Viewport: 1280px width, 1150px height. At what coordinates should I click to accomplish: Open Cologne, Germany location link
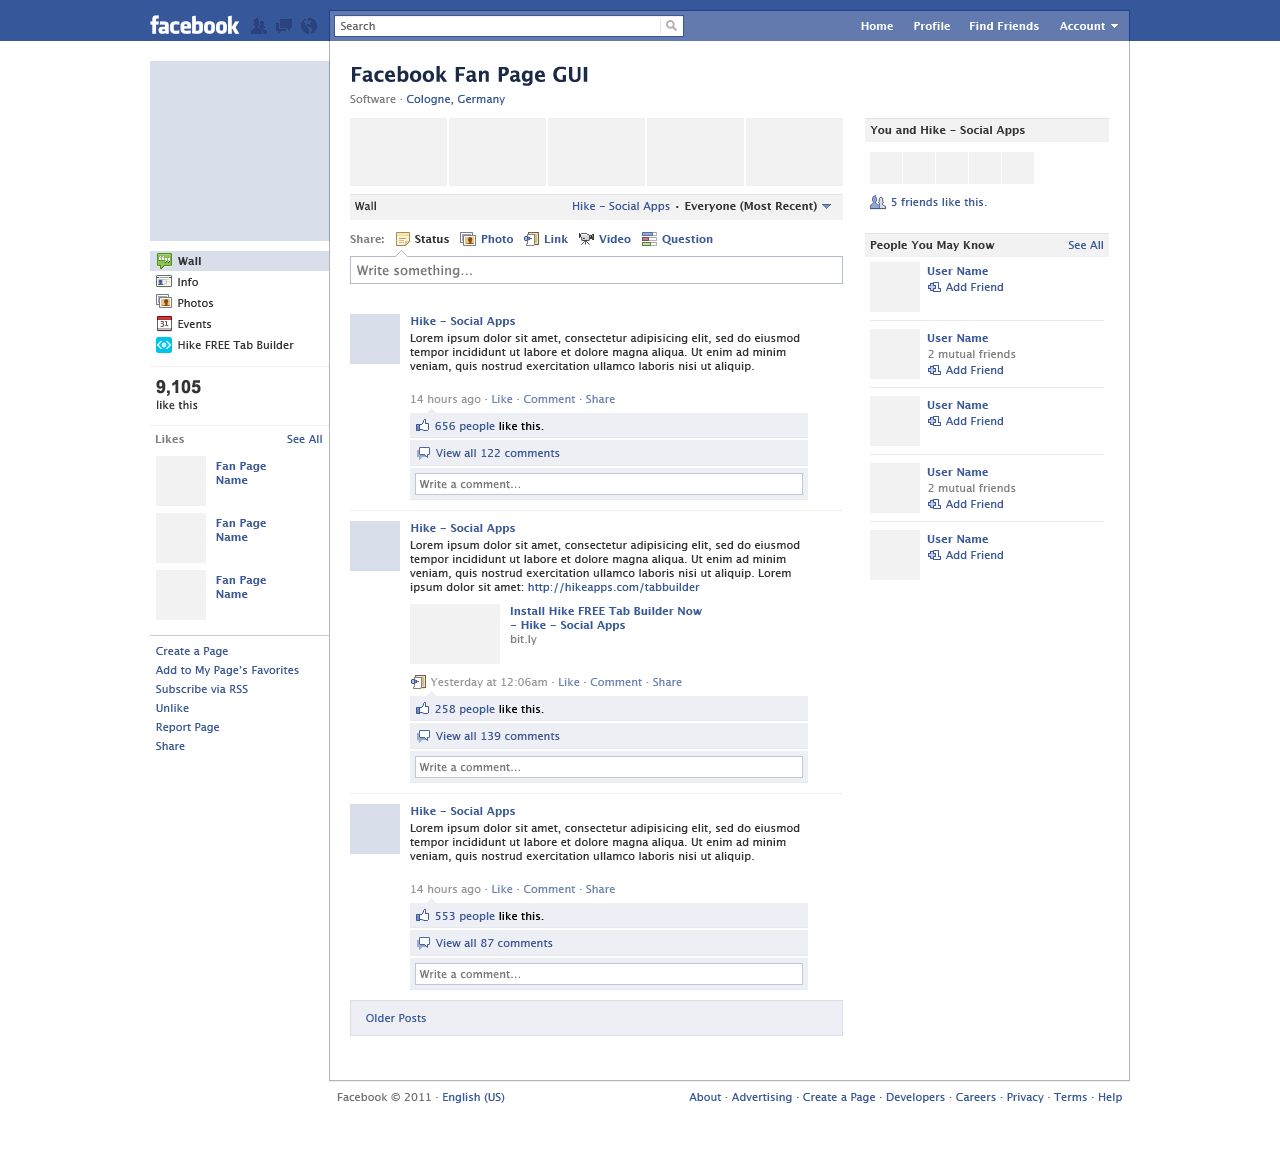(455, 99)
